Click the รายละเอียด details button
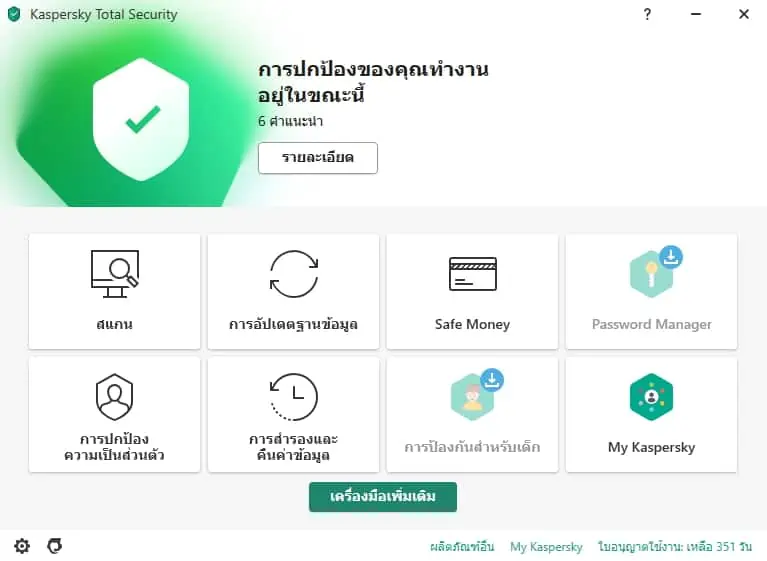This screenshot has width=767, height=561. 318,158
